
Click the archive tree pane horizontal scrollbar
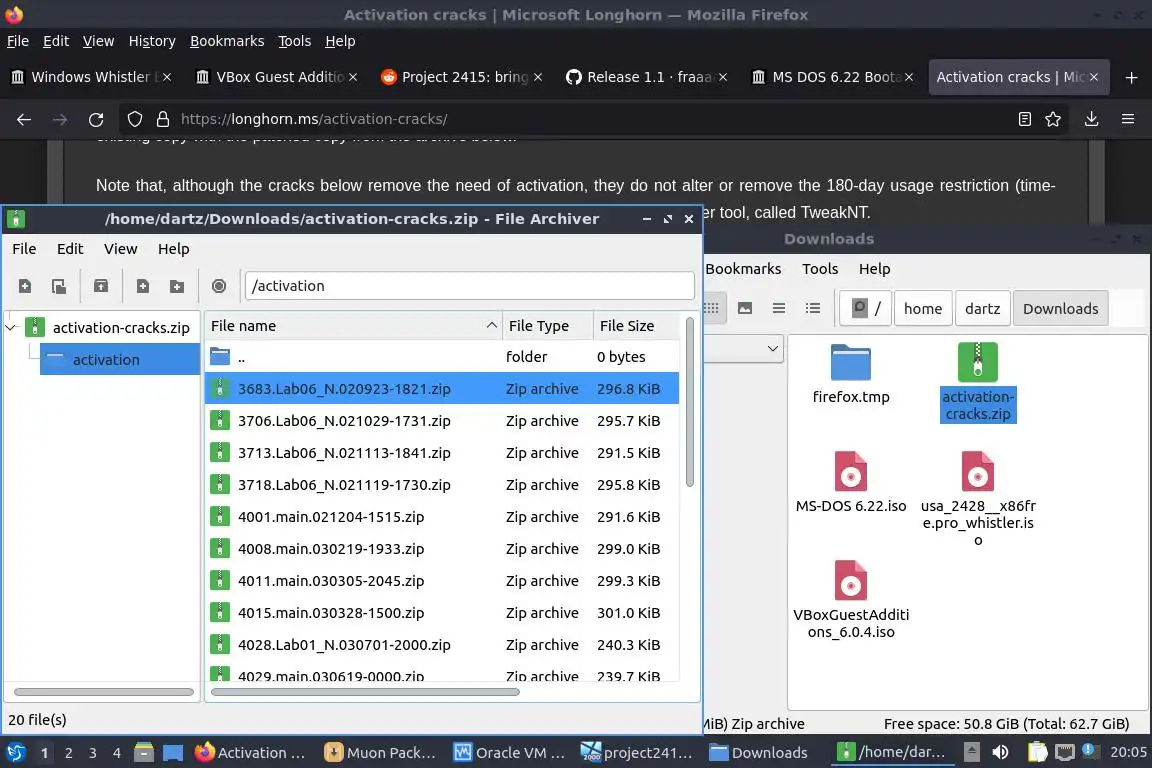104,692
